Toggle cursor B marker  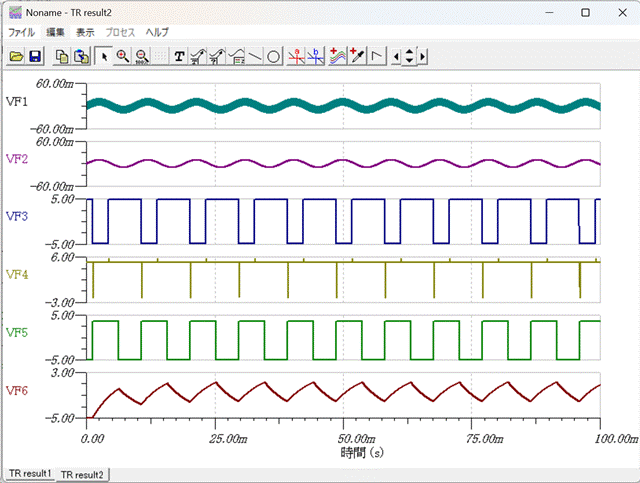(x=315, y=57)
